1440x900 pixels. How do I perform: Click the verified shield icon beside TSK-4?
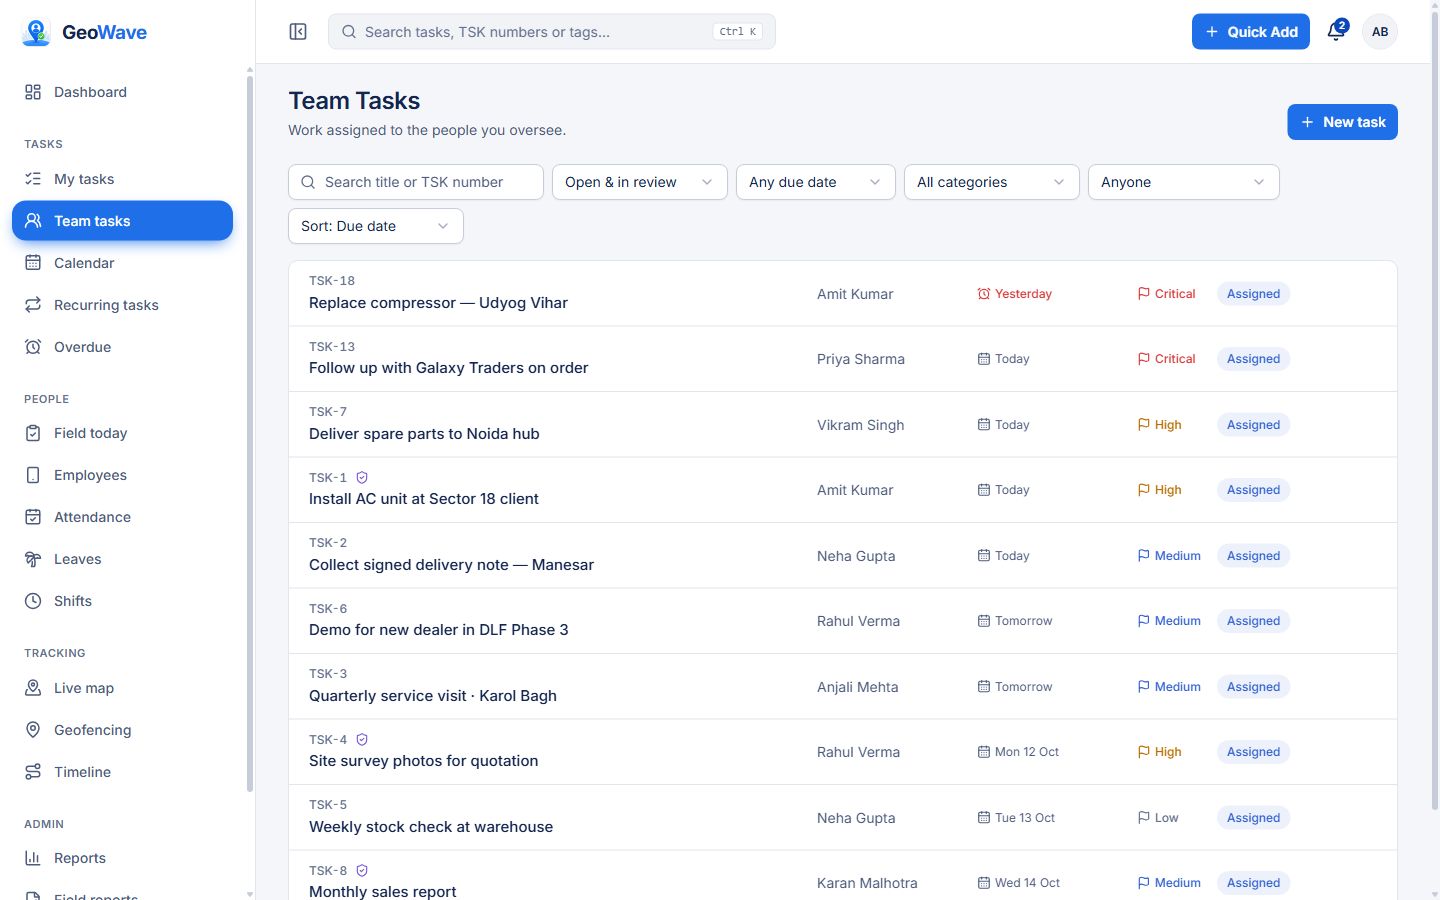tap(362, 740)
